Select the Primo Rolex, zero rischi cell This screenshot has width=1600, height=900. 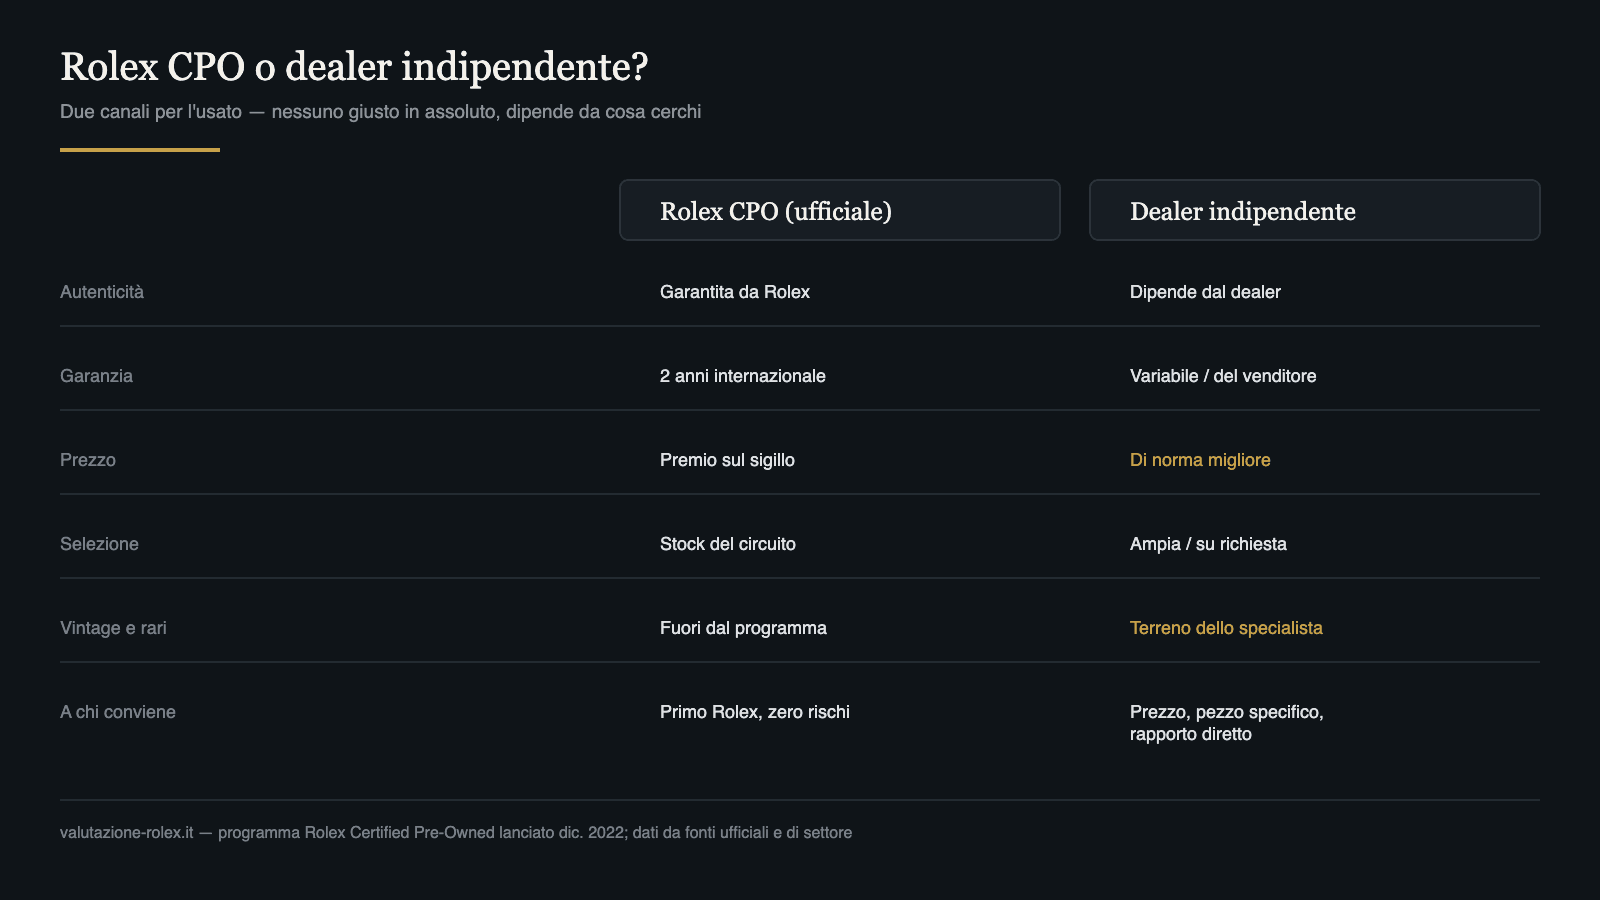[755, 712]
